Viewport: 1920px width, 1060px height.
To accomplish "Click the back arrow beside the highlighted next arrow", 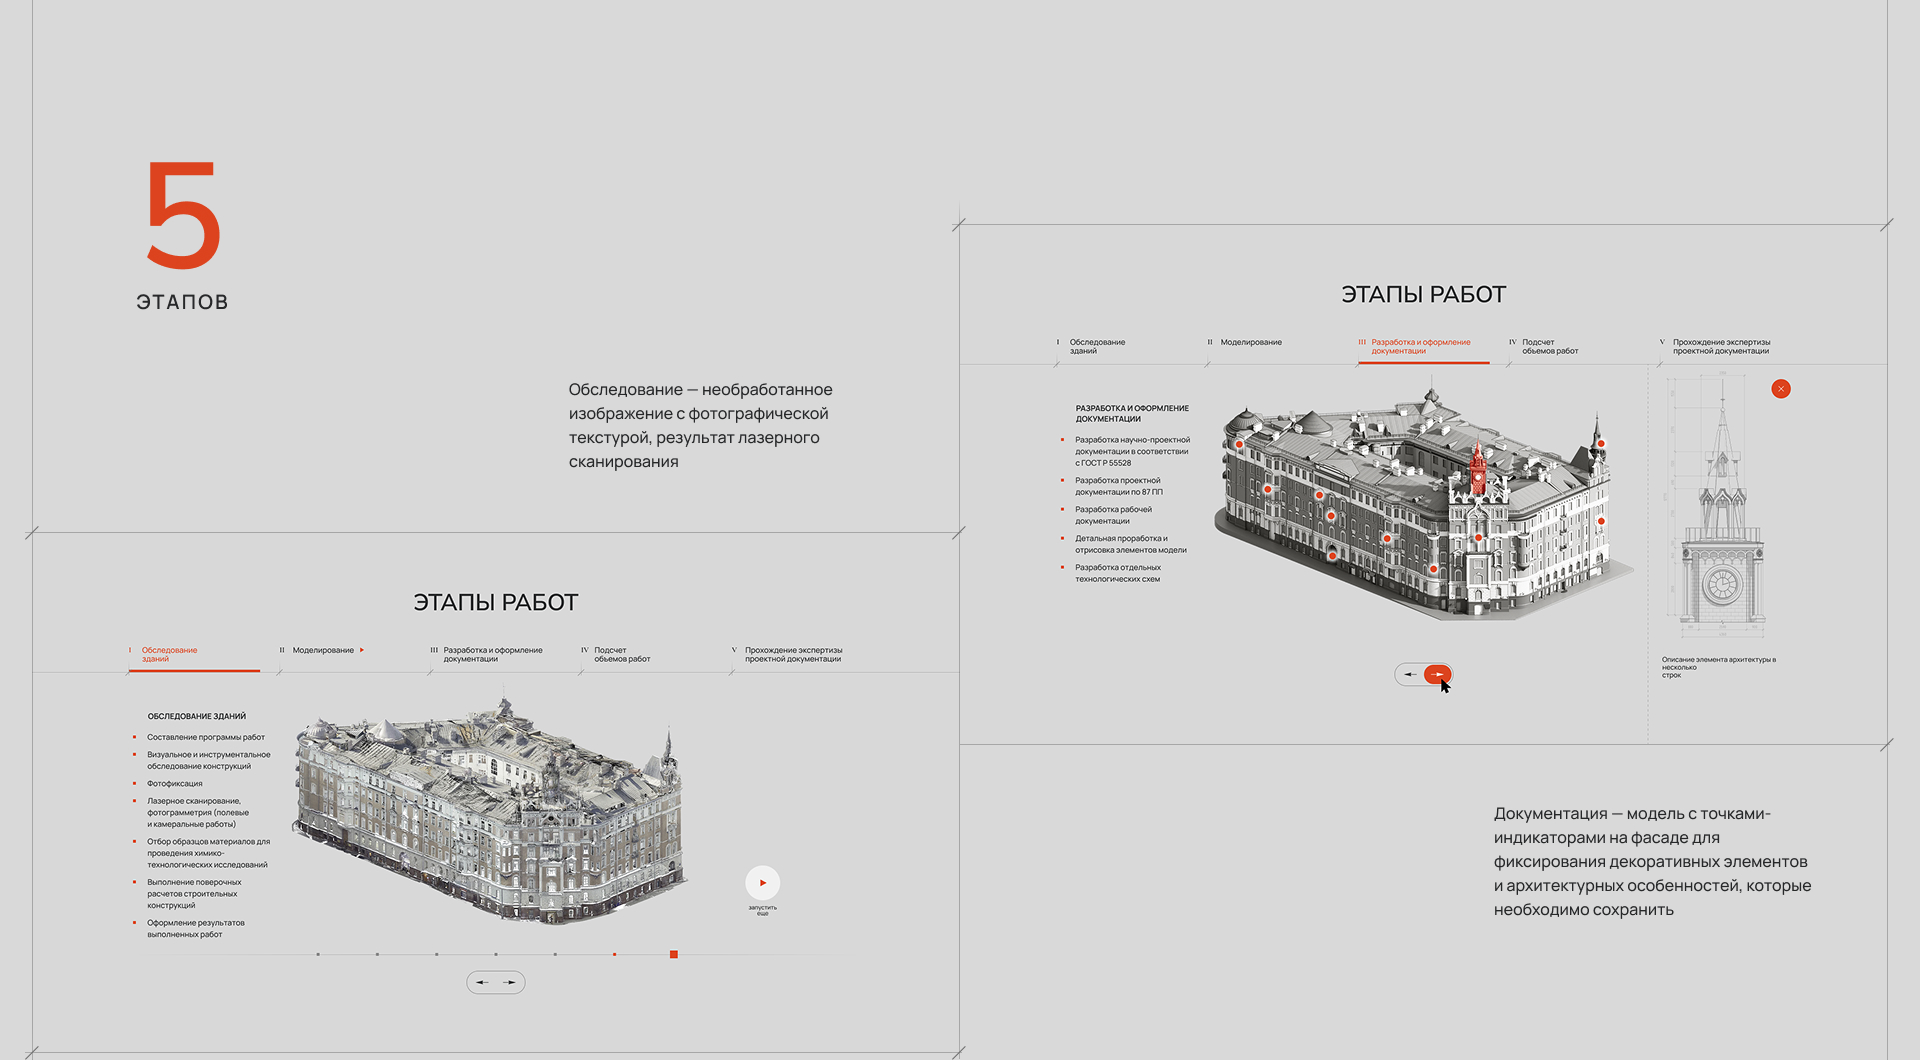I will point(1412,673).
